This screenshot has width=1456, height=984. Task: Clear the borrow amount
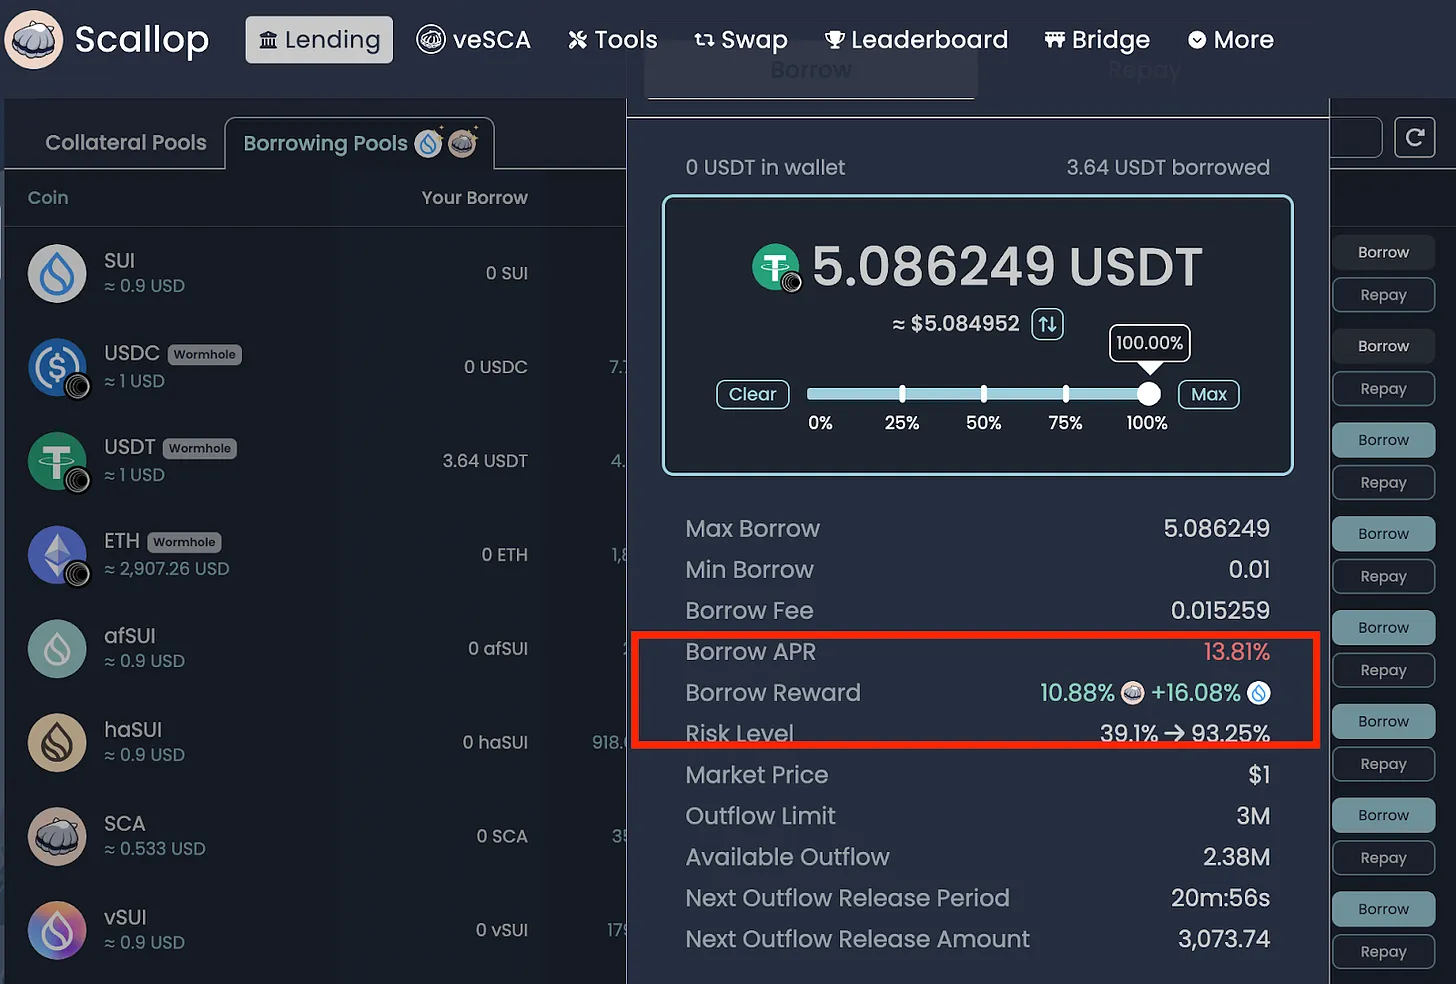point(753,394)
